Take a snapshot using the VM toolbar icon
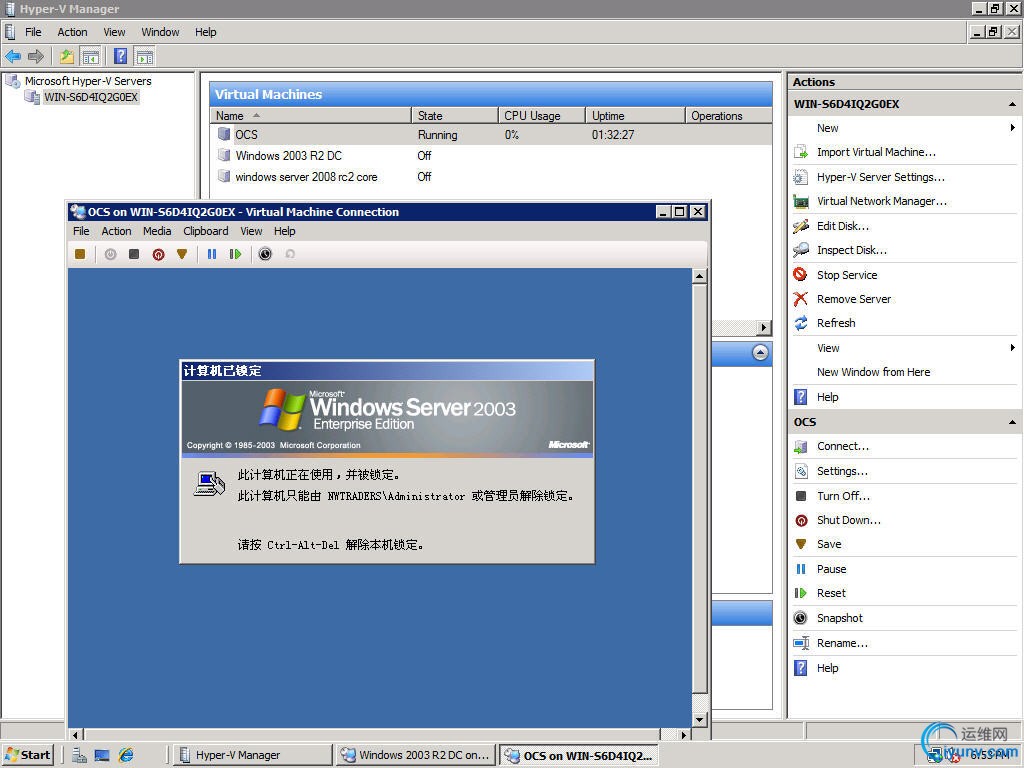 coord(265,254)
